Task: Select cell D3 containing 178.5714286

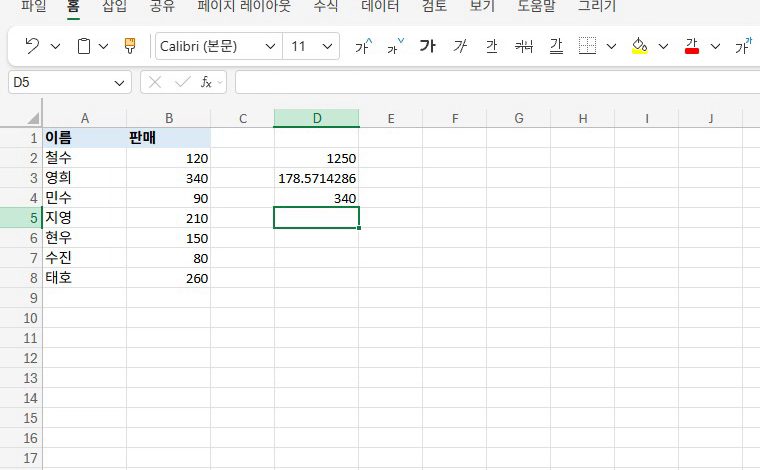Action: click(x=317, y=178)
